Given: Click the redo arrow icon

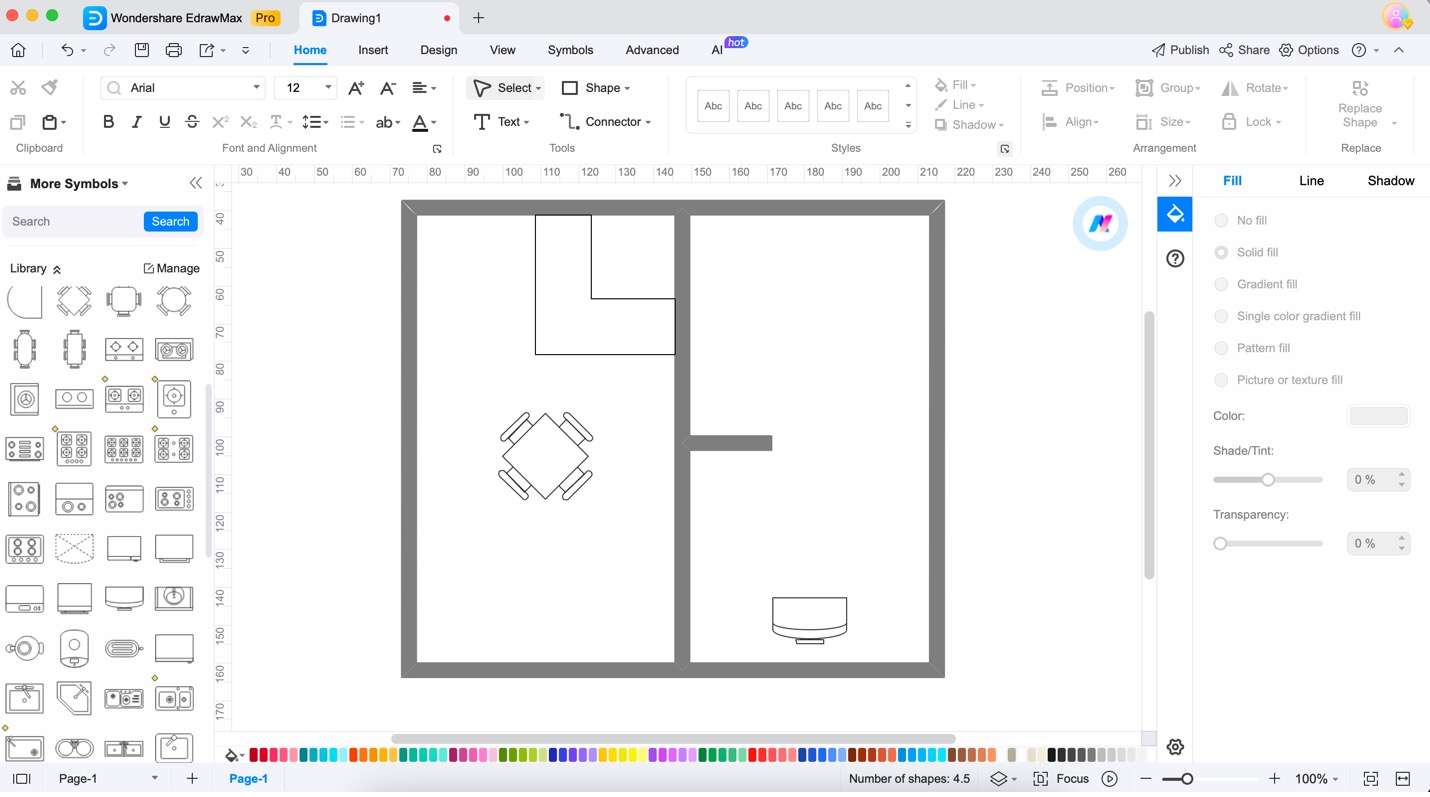Looking at the screenshot, I should 109,50.
